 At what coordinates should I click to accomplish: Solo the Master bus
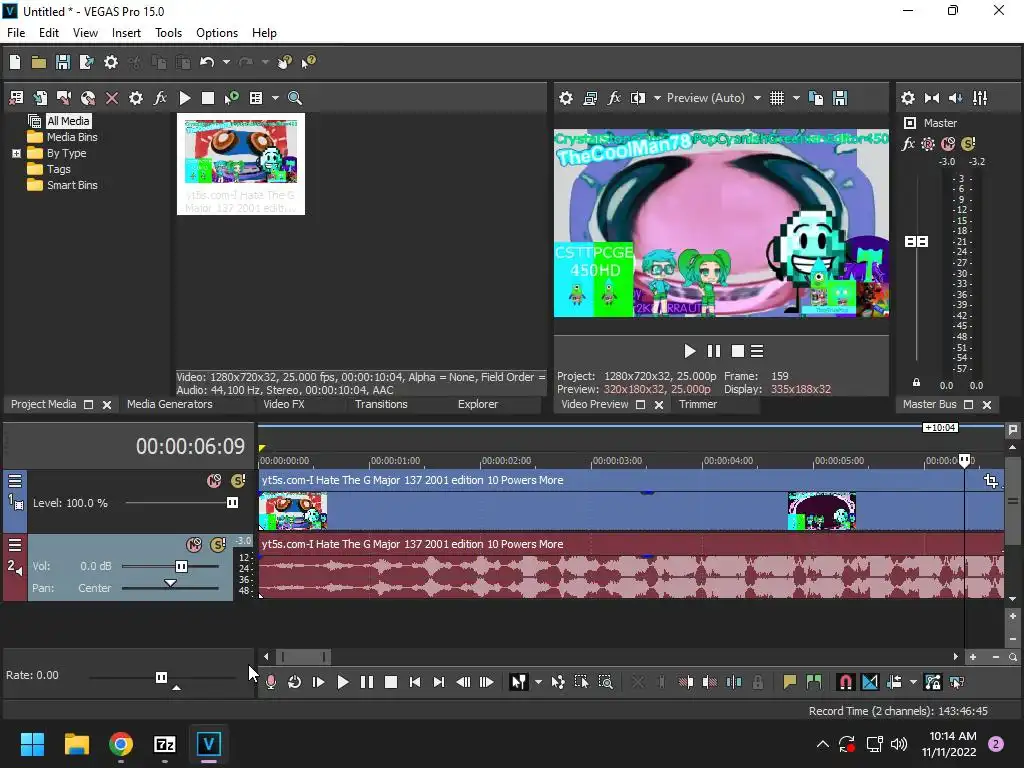[x=968, y=144]
